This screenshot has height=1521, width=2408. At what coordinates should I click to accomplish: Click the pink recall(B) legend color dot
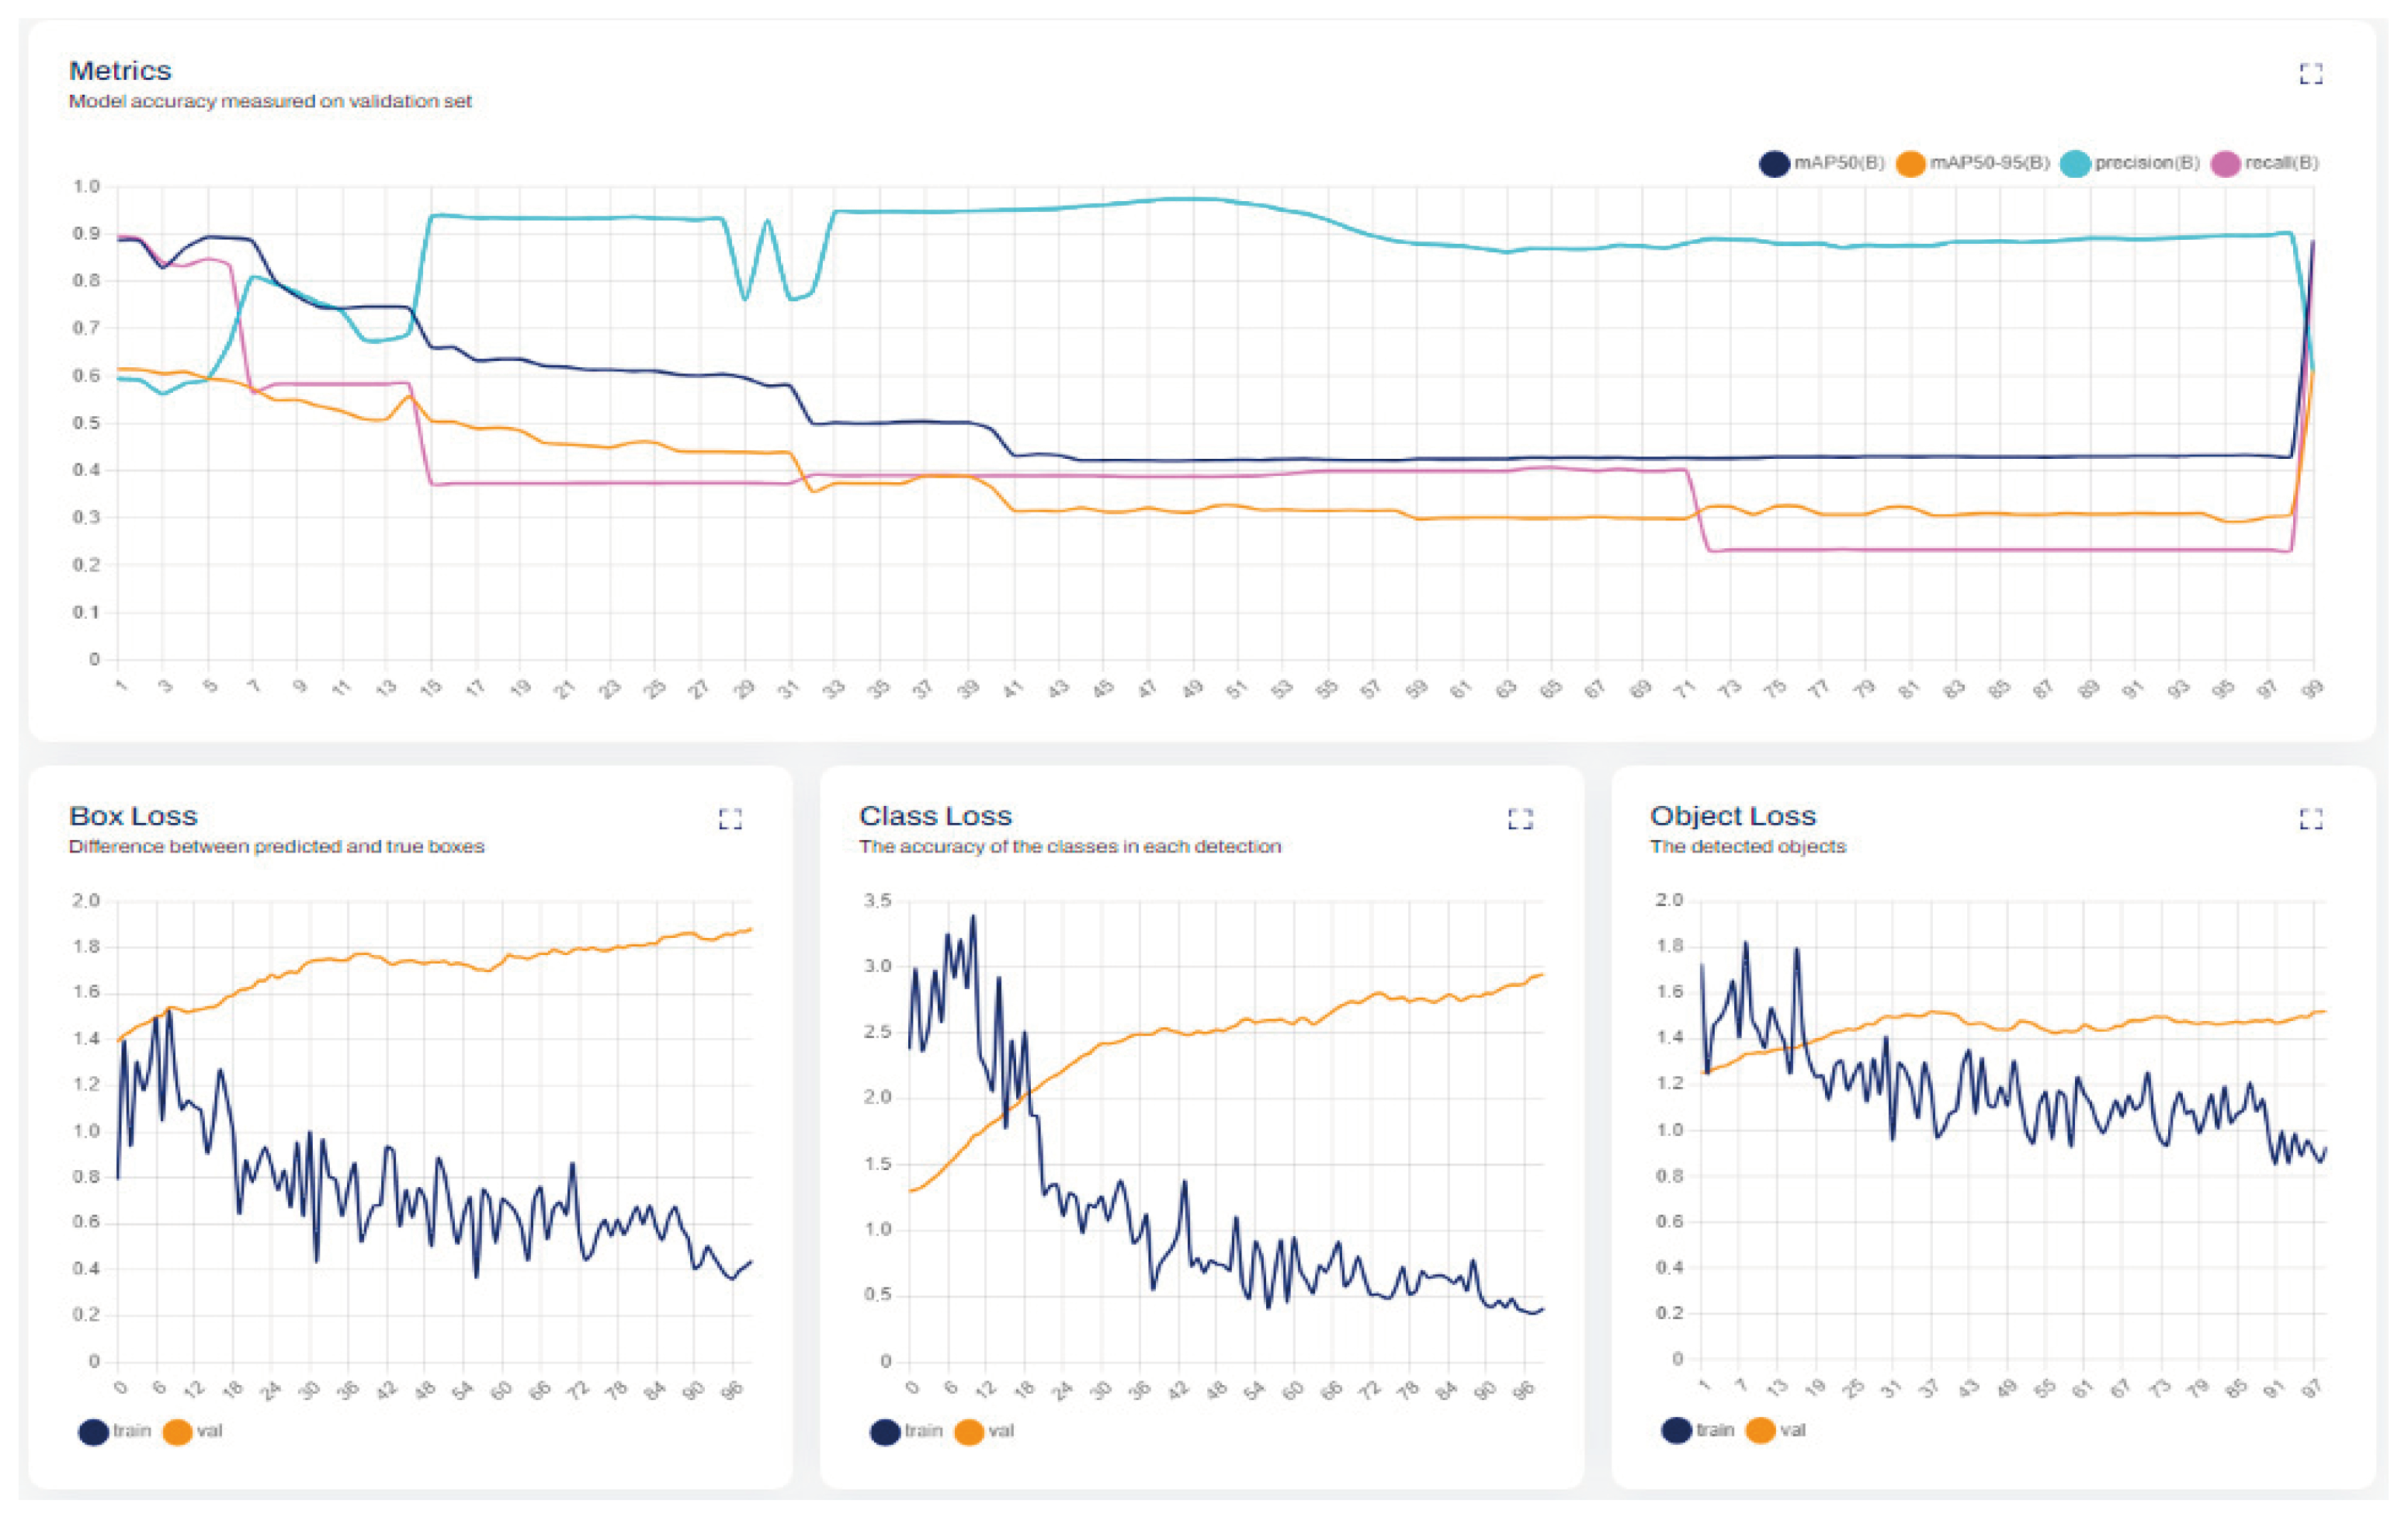[2225, 164]
